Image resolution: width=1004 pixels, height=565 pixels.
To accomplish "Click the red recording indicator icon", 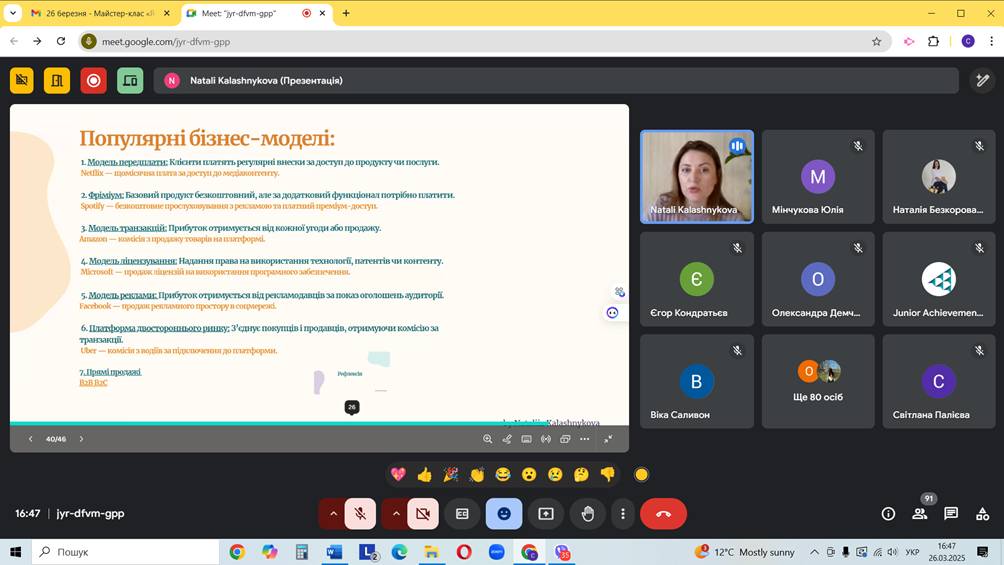I will (x=94, y=81).
